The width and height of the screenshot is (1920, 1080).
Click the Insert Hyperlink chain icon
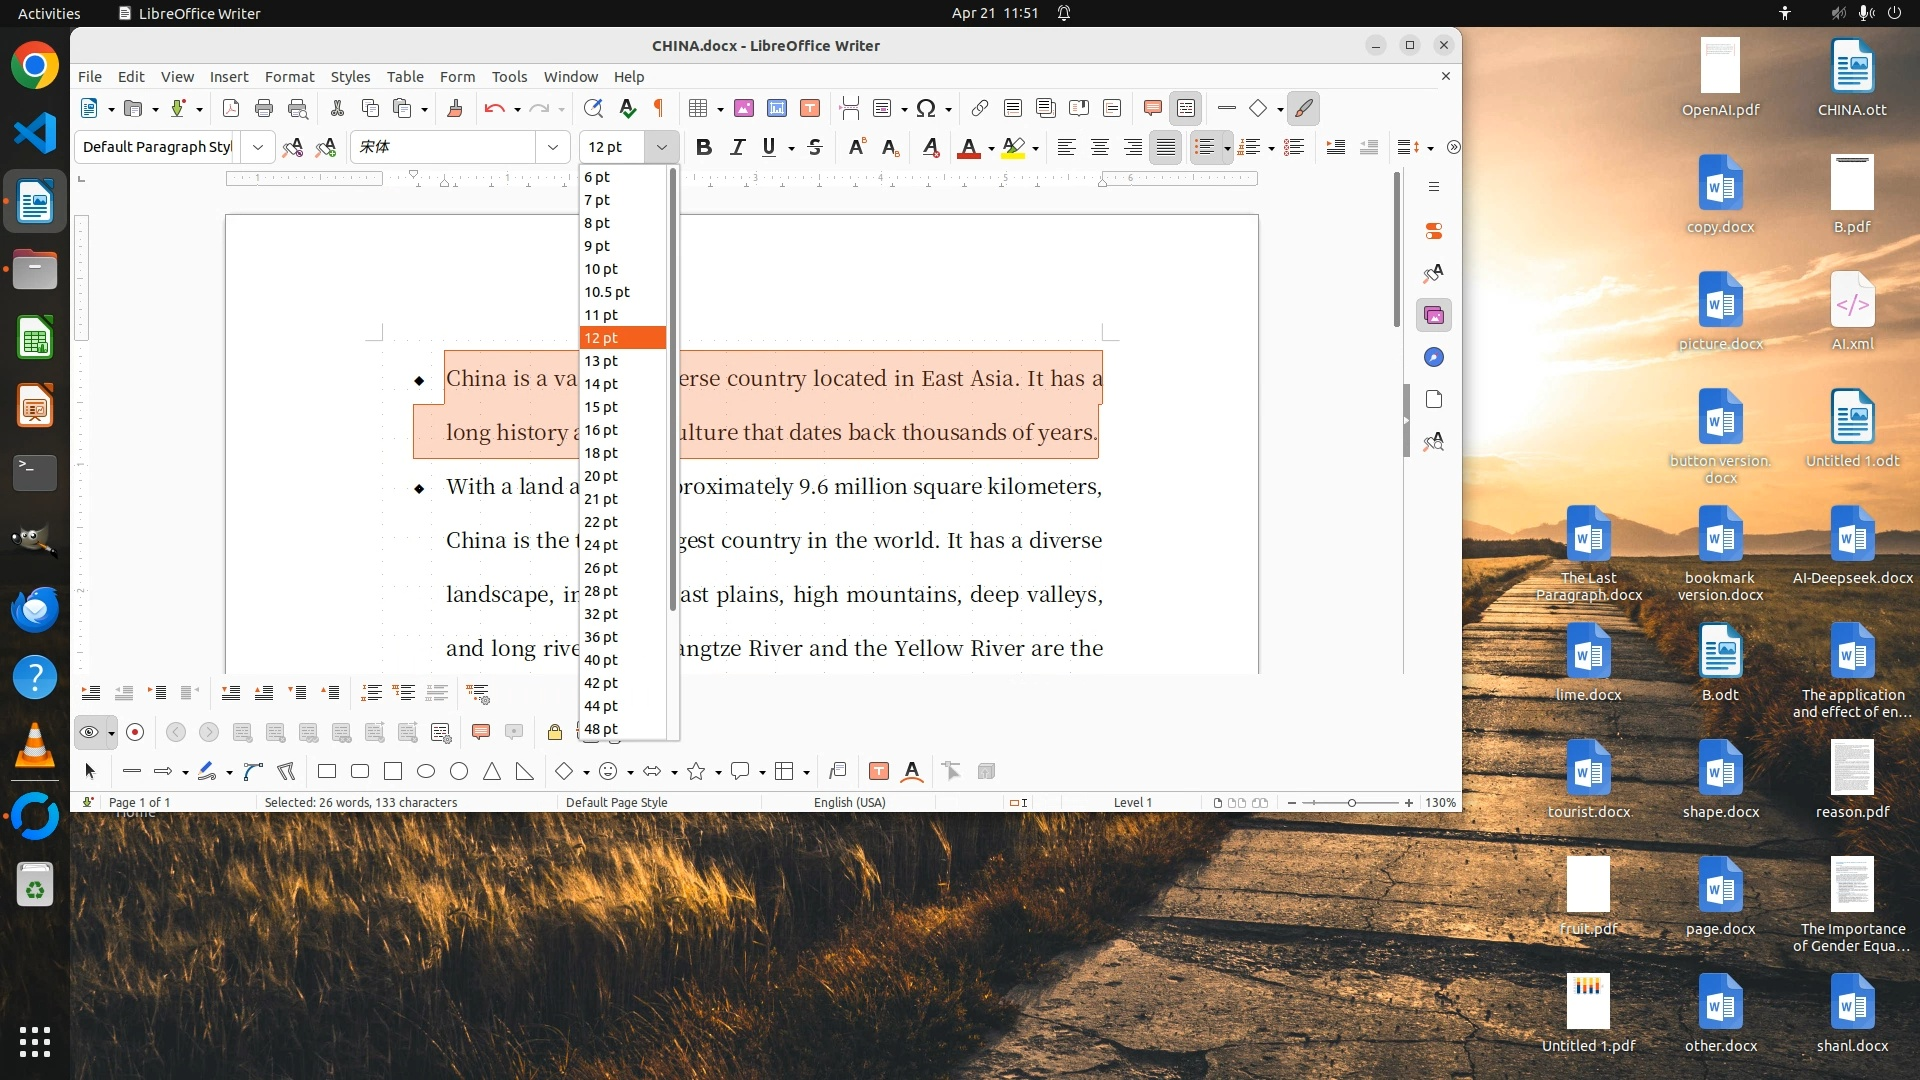[x=980, y=109]
